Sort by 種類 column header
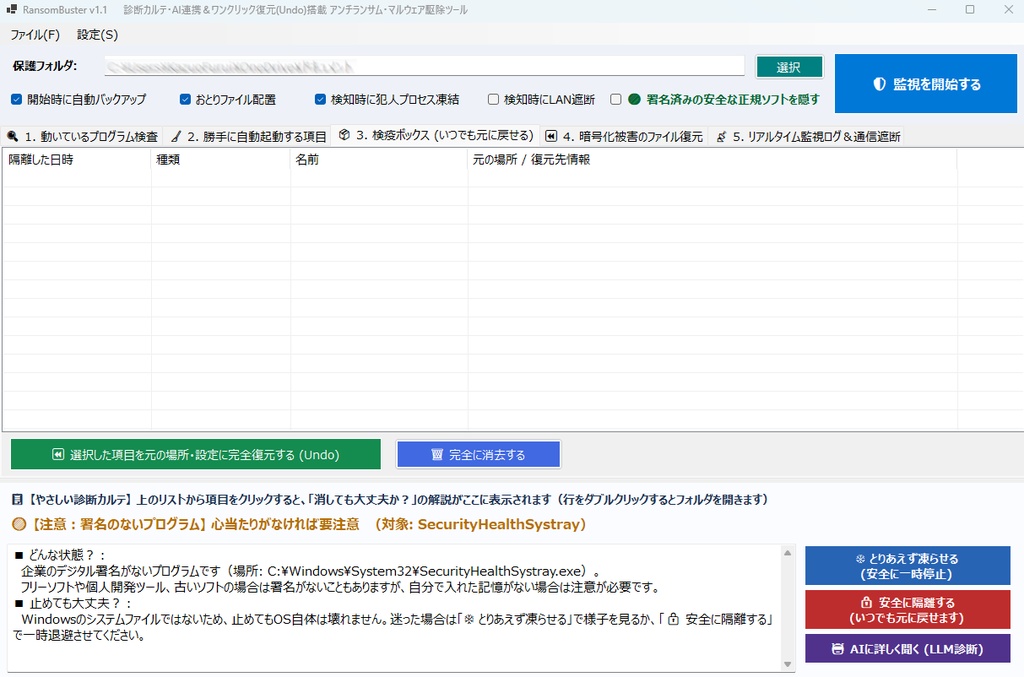The height and width of the screenshot is (677, 1024). pyautogui.click(x=221, y=159)
